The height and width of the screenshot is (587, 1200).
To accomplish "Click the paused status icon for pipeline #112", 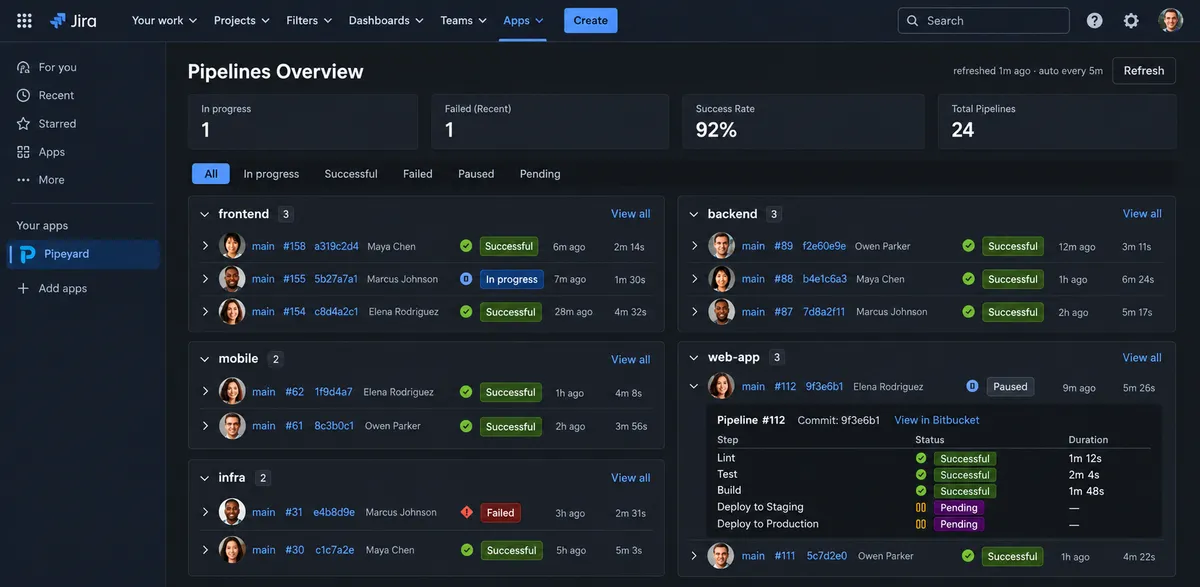I will pyautogui.click(x=972, y=386).
